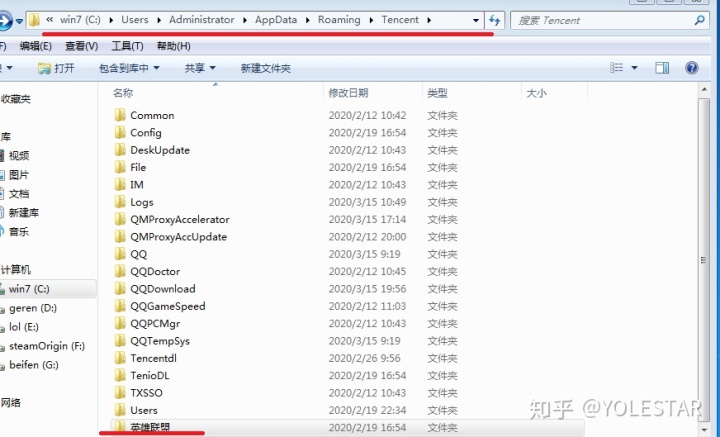Click the Config folder icon
The image size is (720, 437).
(120, 132)
